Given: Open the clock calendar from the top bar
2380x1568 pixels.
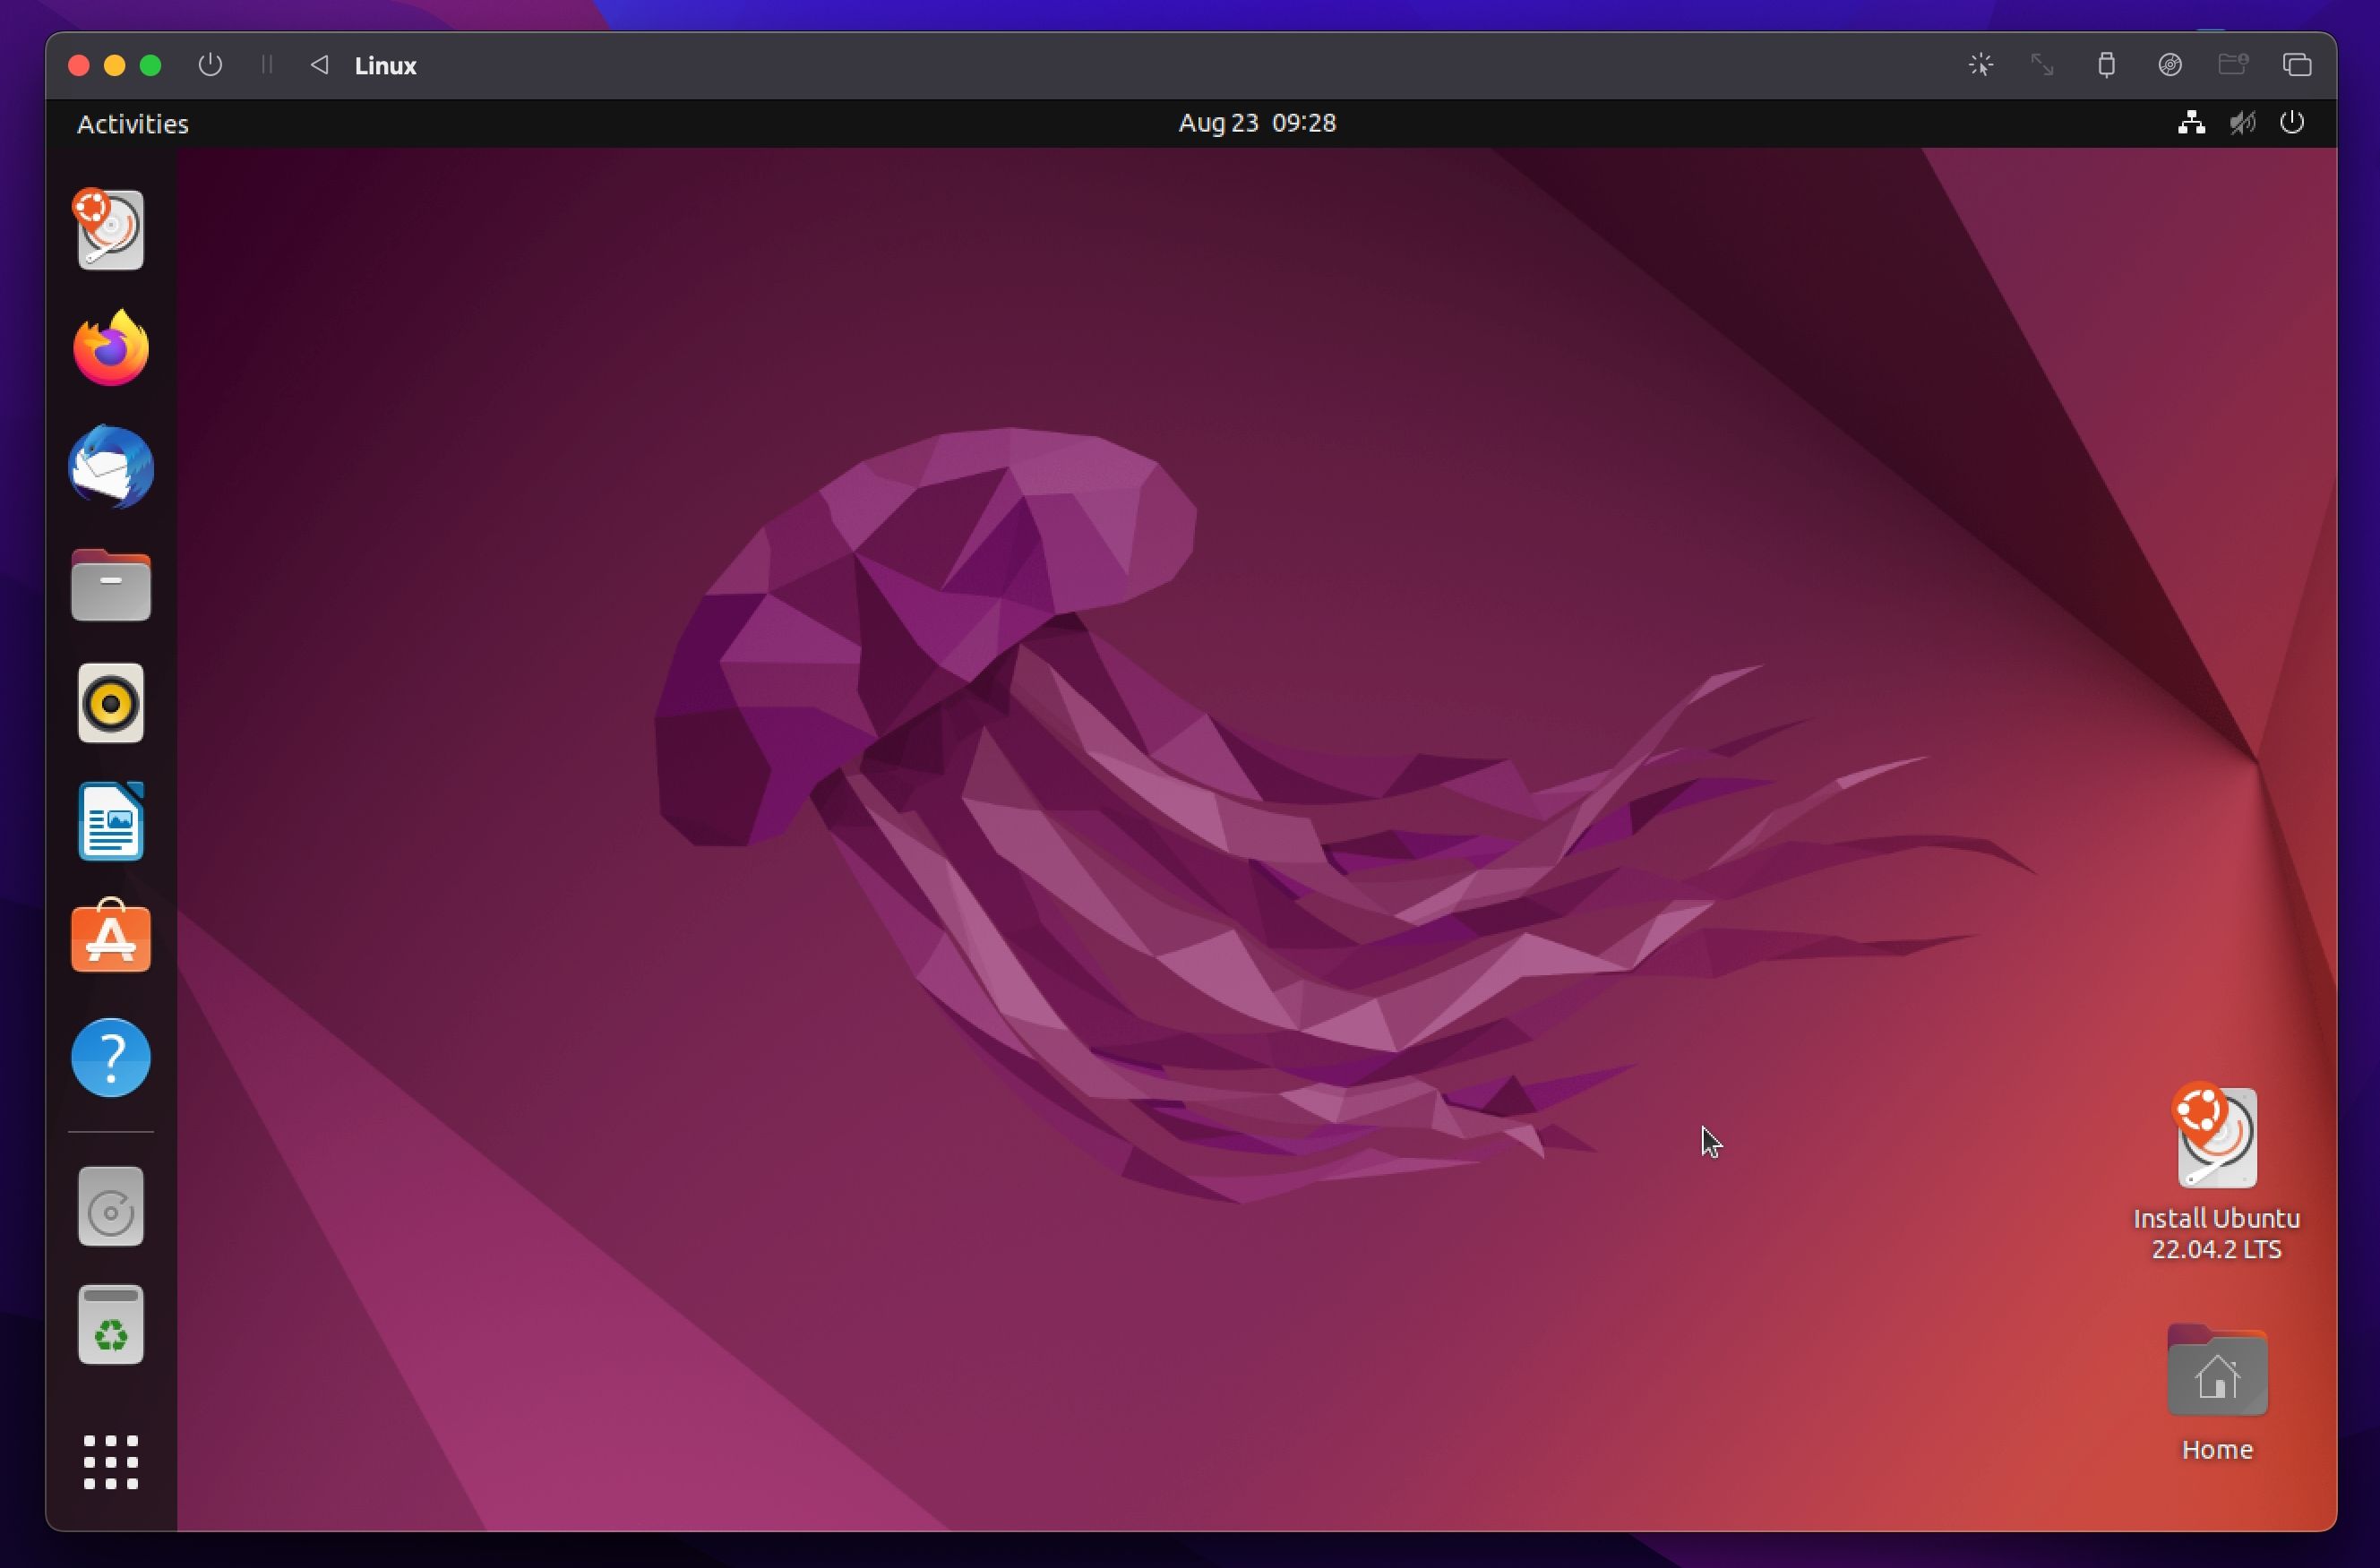Looking at the screenshot, I should tap(1257, 123).
